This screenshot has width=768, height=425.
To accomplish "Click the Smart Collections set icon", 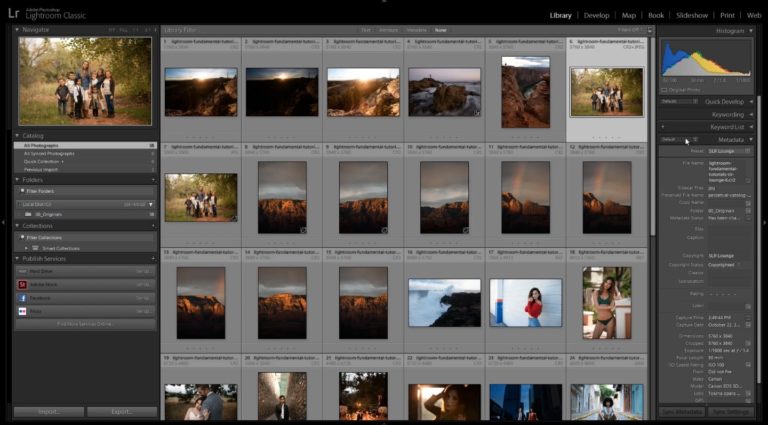I will 37,248.
